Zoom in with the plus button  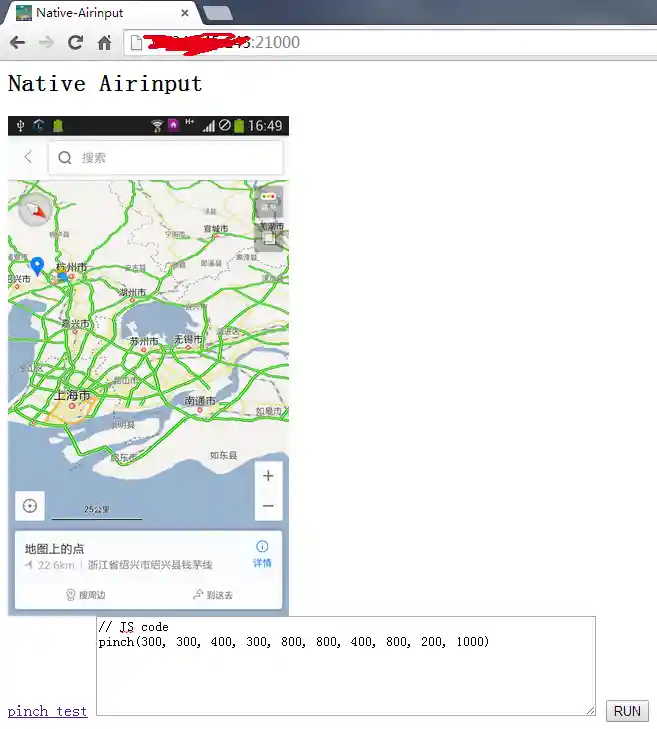coord(268,476)
